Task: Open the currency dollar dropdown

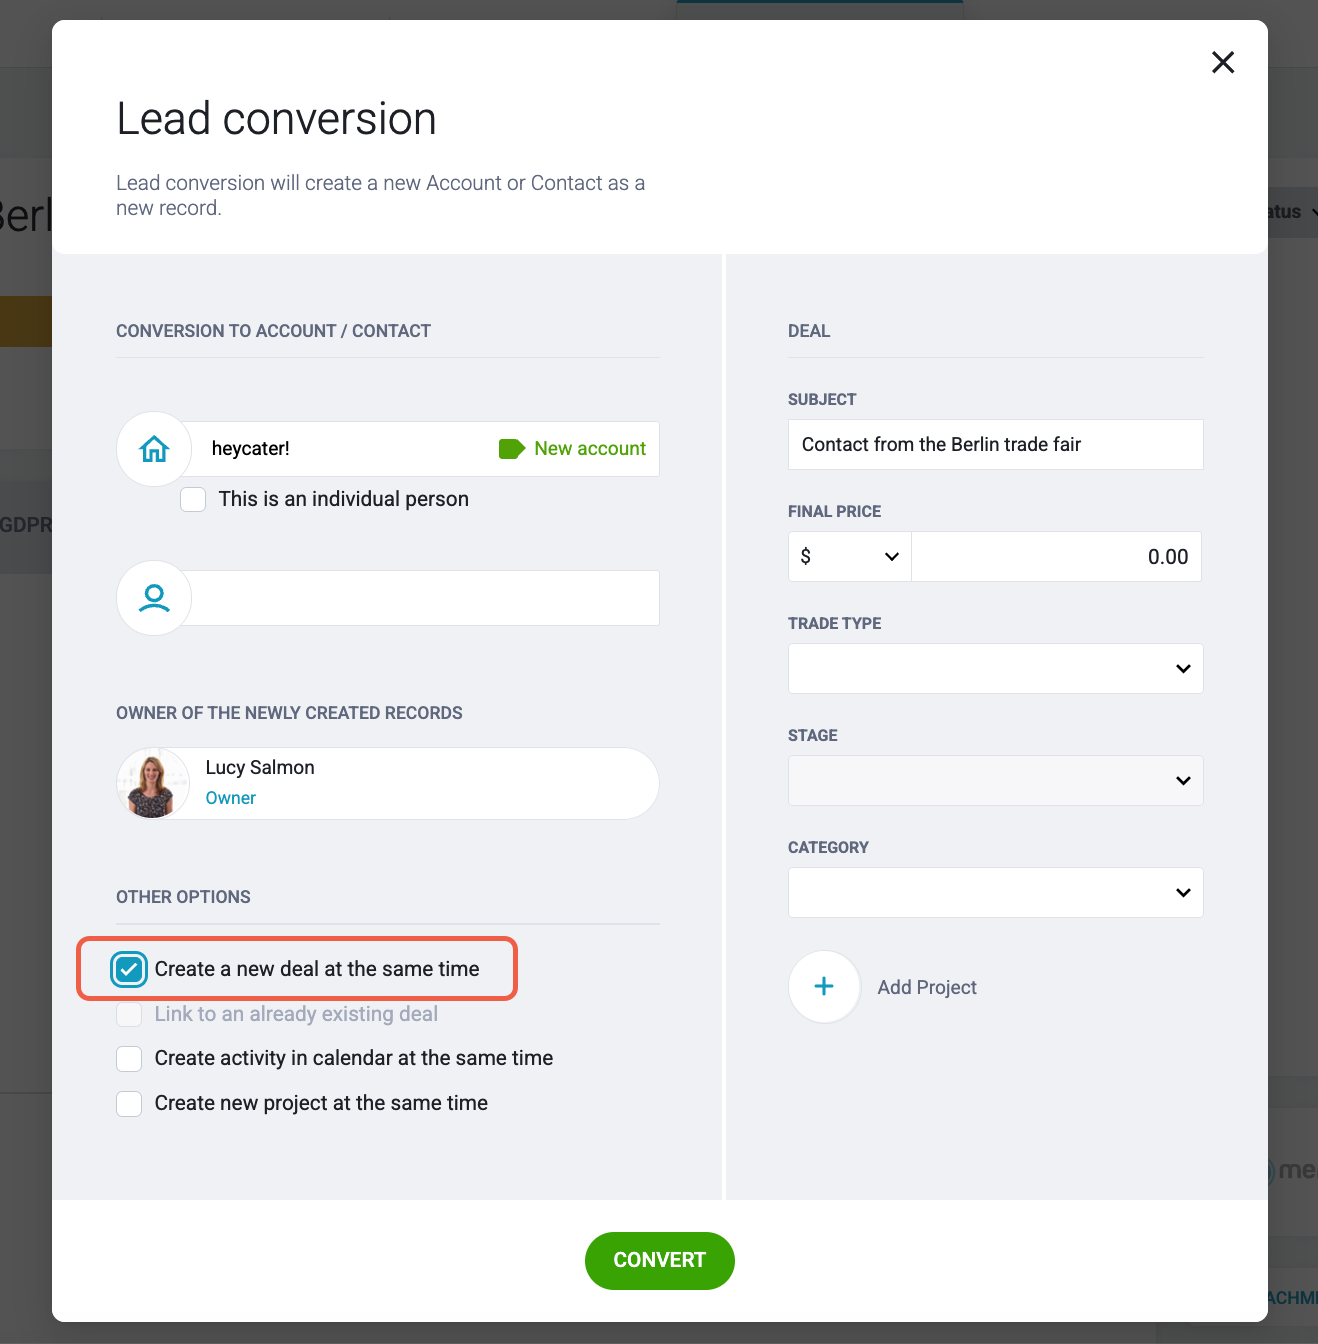Action: (x=850, y=557)
